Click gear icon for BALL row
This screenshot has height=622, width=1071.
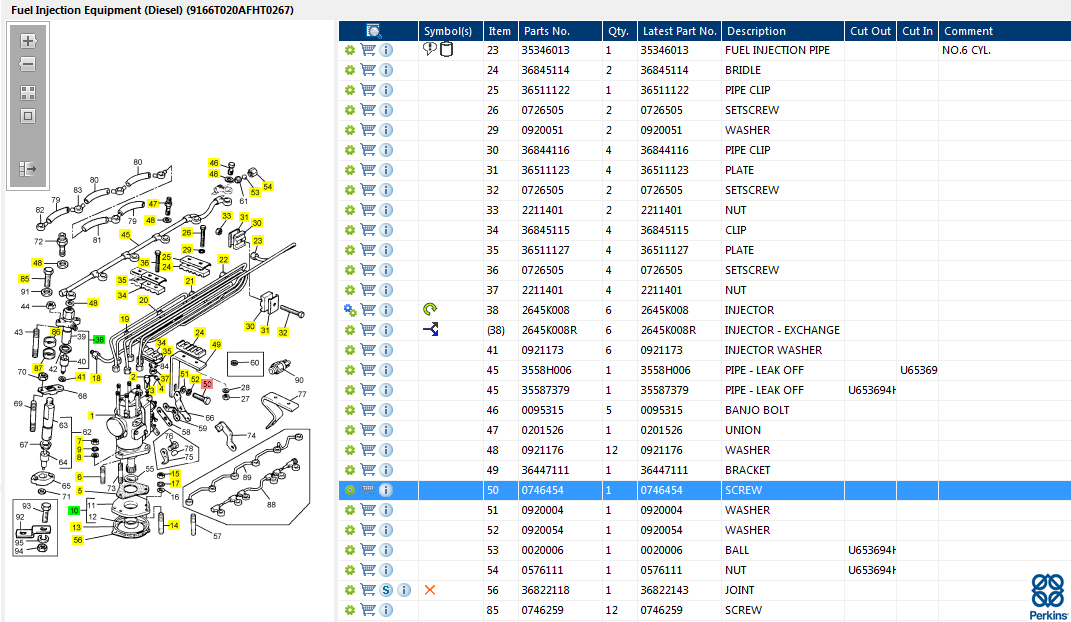coord(350,550)
